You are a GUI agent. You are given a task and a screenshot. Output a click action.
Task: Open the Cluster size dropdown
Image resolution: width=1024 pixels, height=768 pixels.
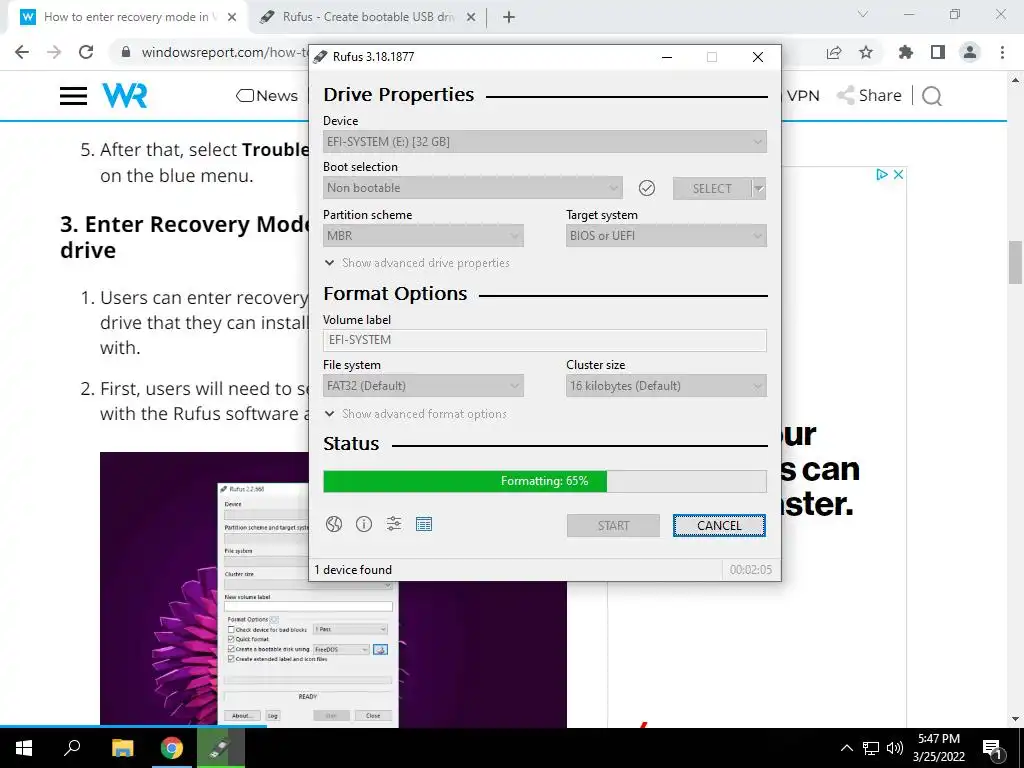tap(666, 386)
